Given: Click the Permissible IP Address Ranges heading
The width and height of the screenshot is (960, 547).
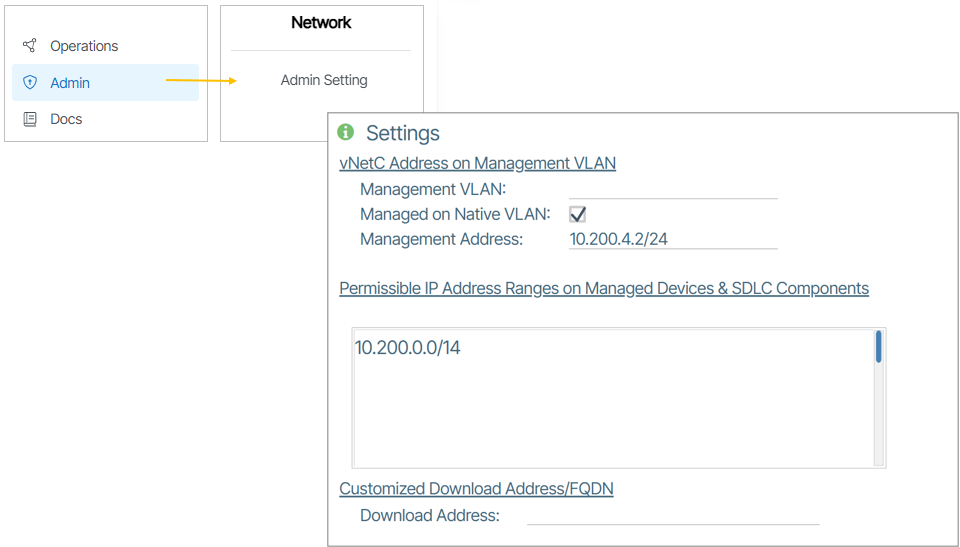Looking at the screenshot, I should [603, 288].
